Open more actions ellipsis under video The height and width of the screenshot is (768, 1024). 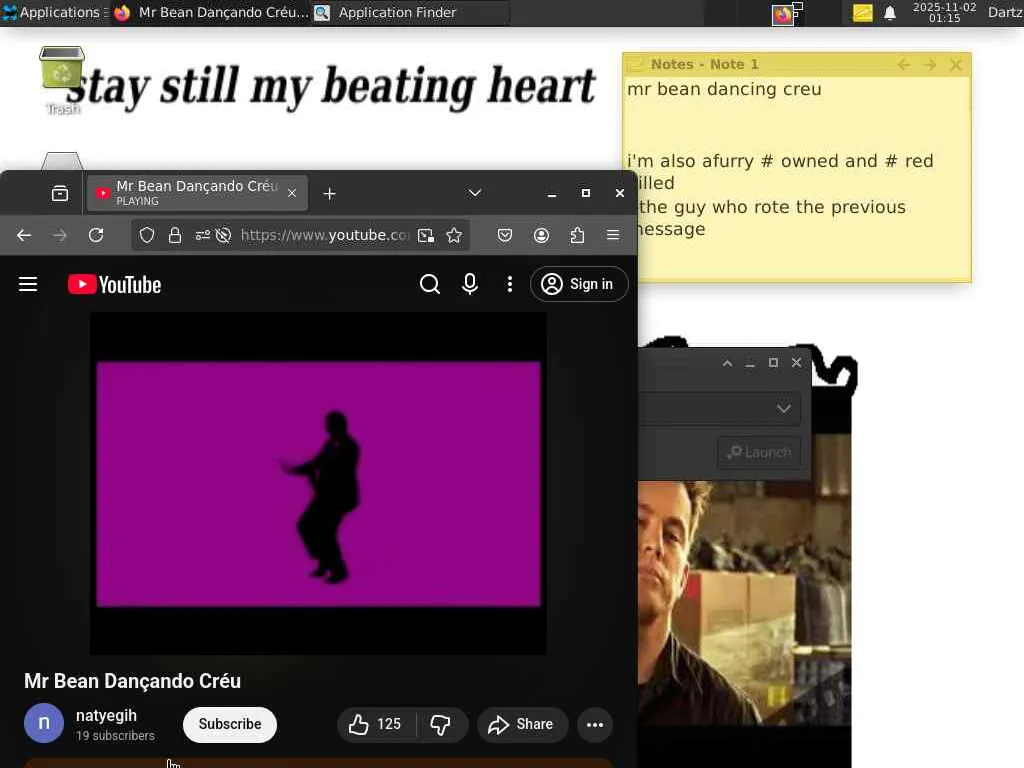click(595, 724)
